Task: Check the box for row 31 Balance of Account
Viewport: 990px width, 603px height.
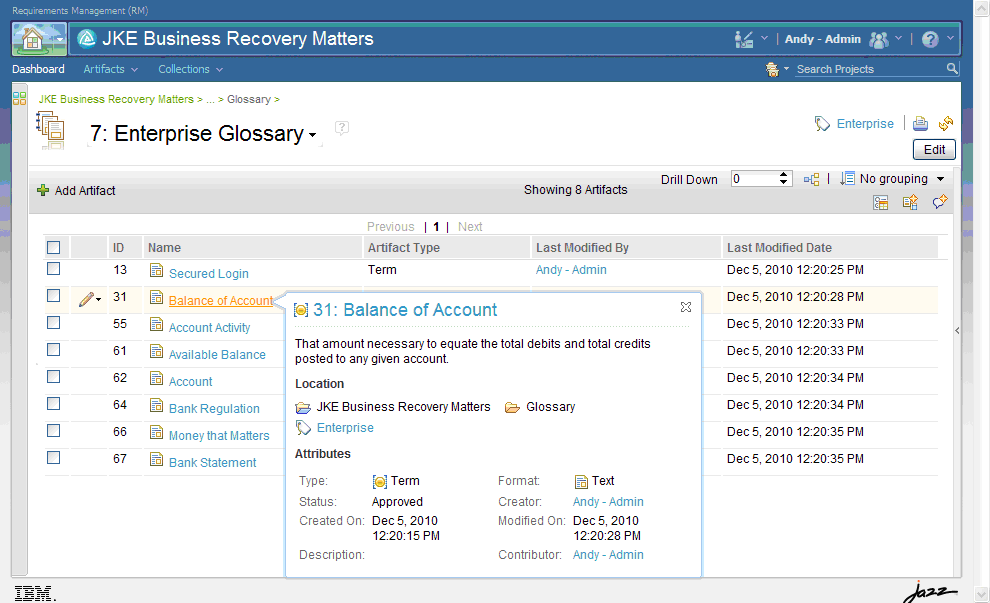Action: [x=54, y=296]
